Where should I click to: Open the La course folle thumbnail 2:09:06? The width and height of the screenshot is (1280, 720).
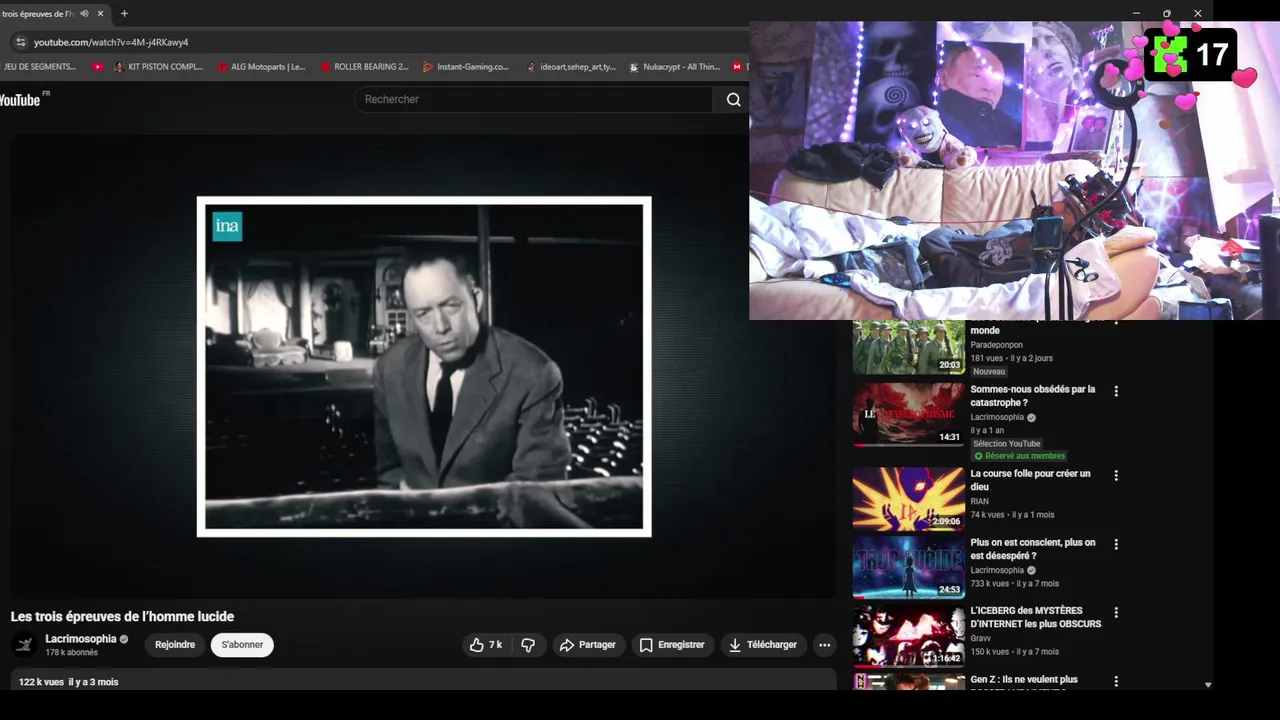pos(908,499)
